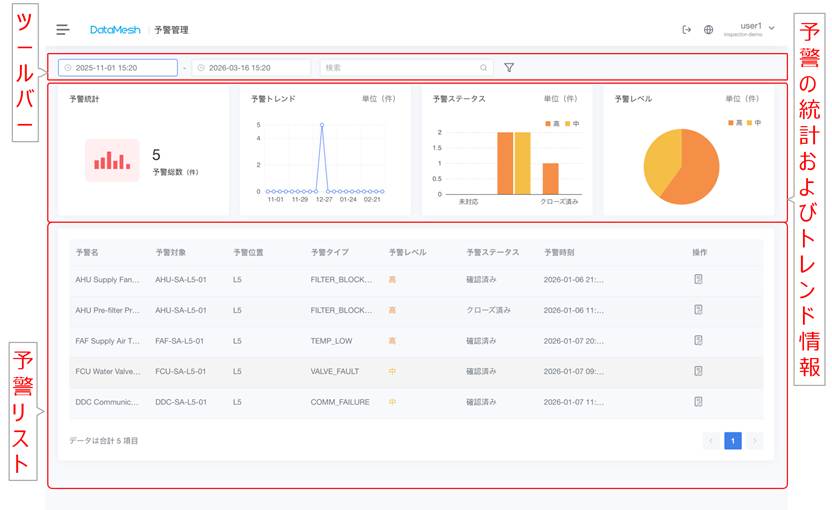Open details icon for AHU Supply Fan row
832x510 pixels.
pos(698,280)
